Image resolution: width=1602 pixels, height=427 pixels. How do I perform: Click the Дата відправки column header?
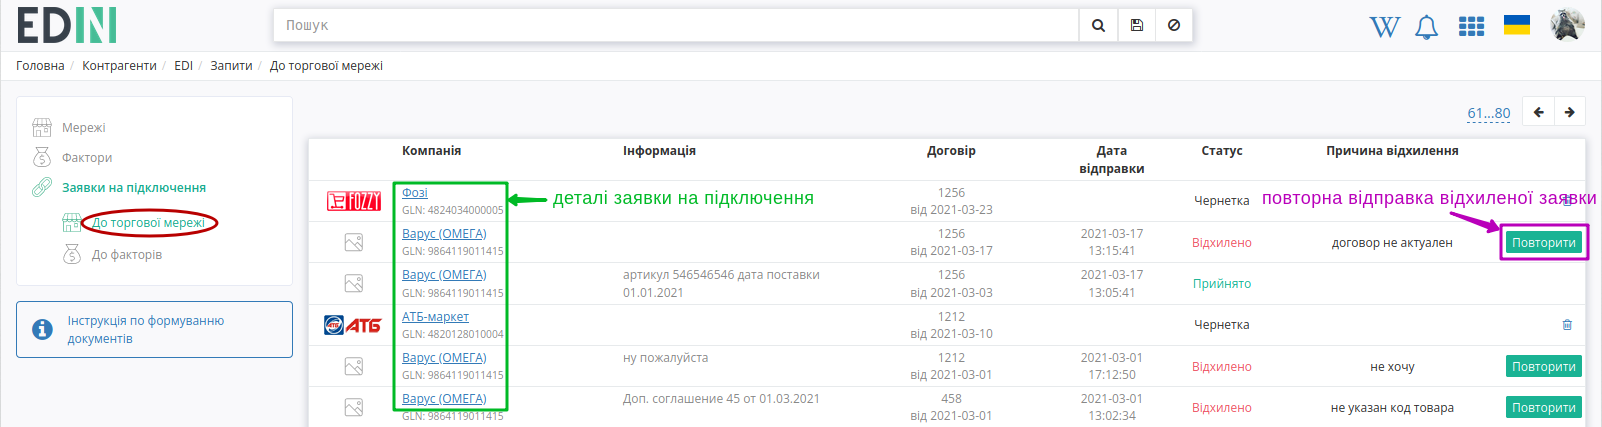point(1112,160)
